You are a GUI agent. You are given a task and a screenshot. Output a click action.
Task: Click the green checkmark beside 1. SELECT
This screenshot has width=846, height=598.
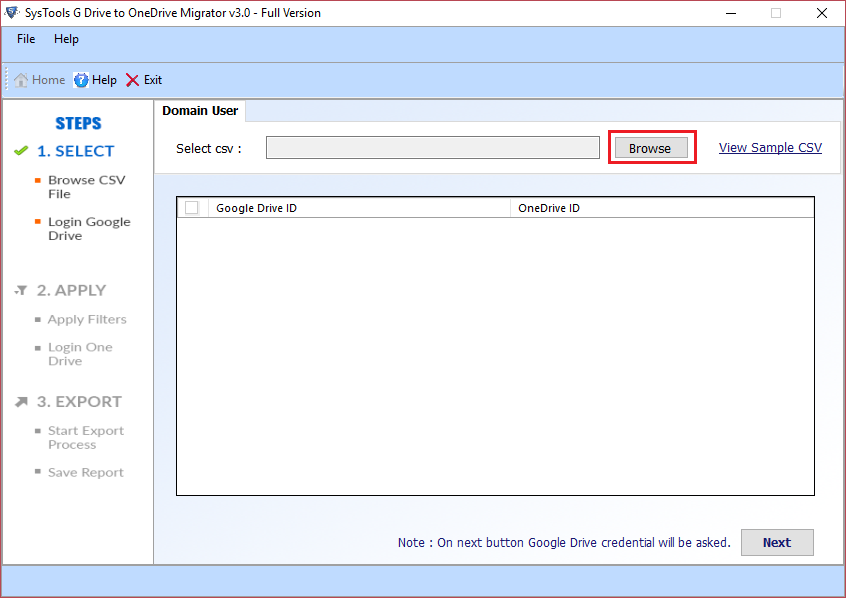click(x=21, y=151)
